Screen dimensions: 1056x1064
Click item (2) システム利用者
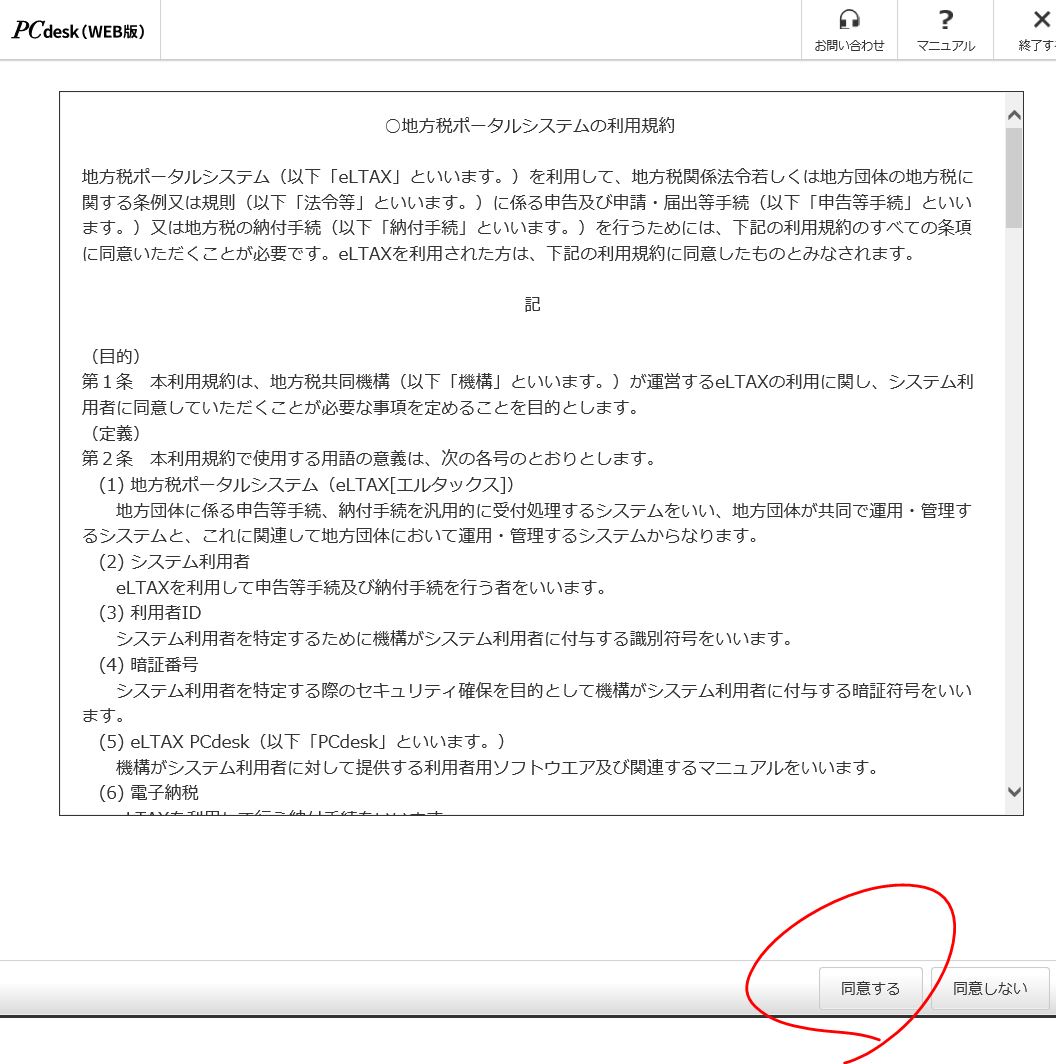[174, 562]
